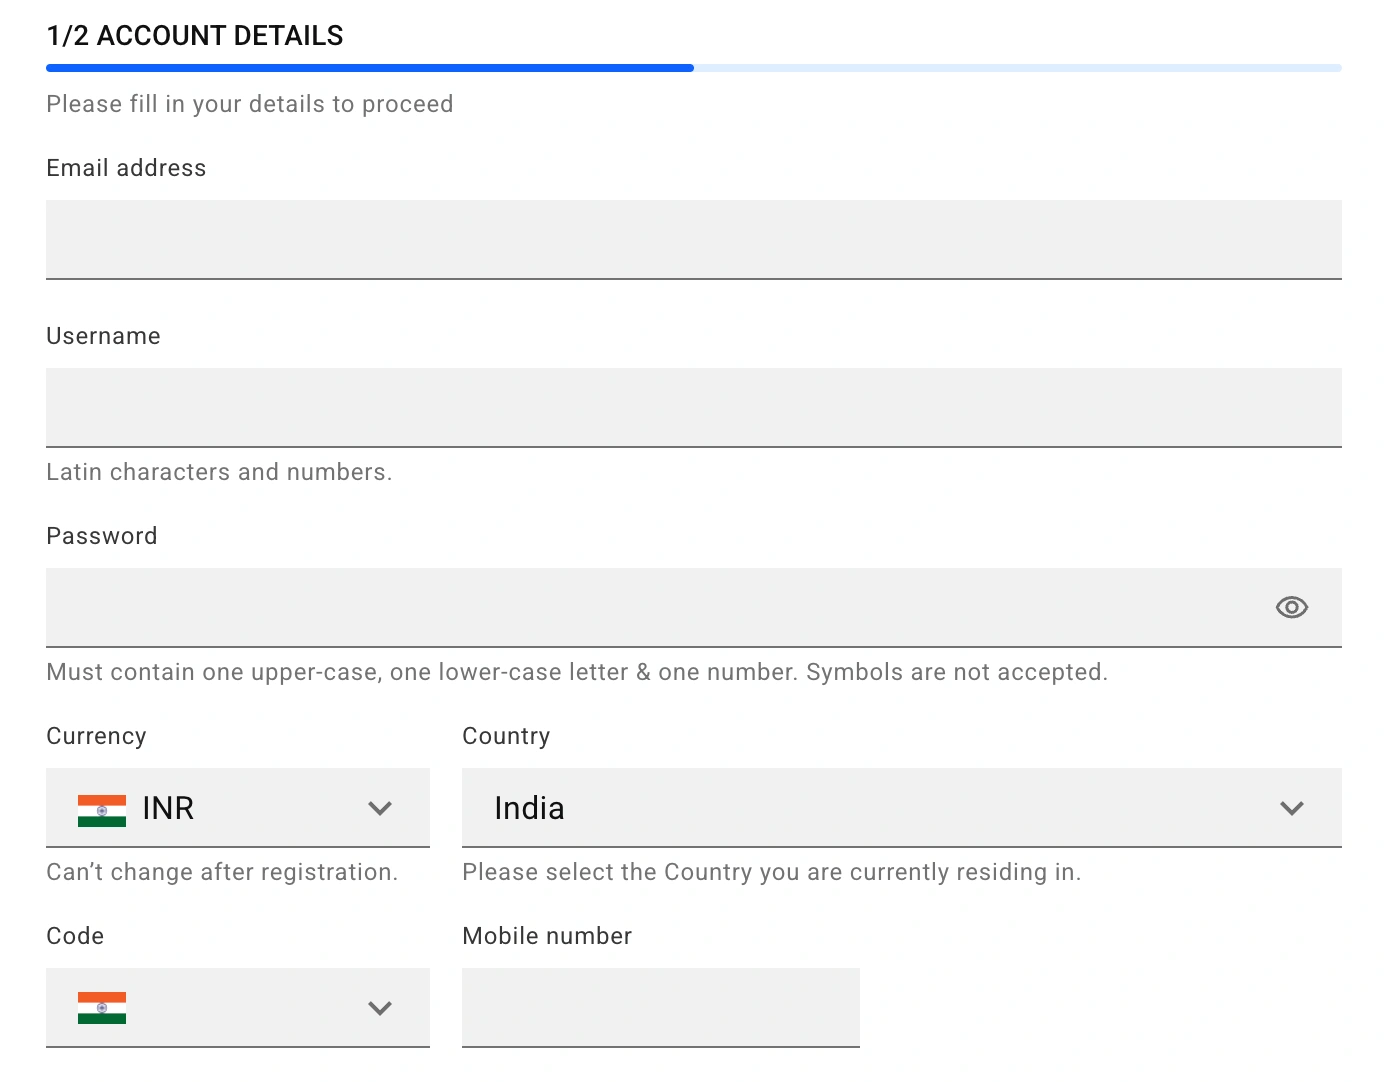The width and height of the screenshot is (1386, 1082).
Task: Select the Mobile number input field
Action: pyautogui.click(x=660, y=1007)
